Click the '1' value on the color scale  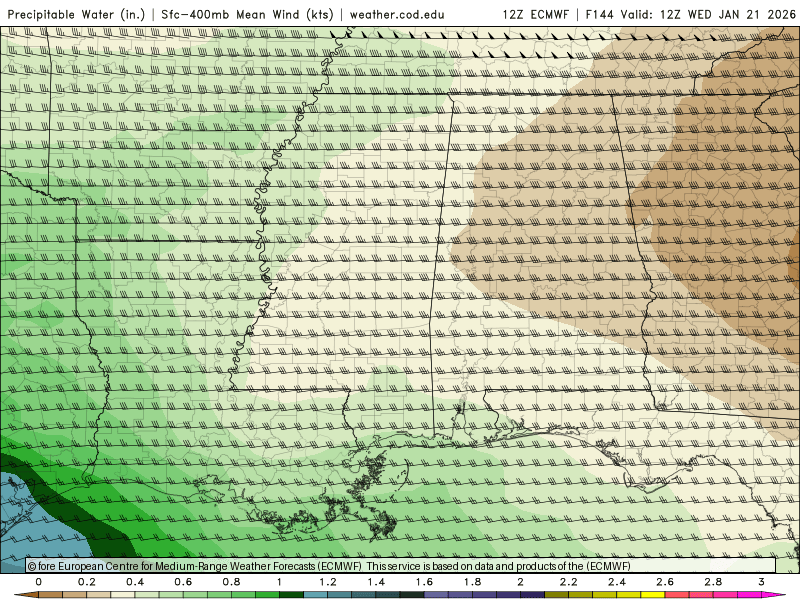(279, 582)
